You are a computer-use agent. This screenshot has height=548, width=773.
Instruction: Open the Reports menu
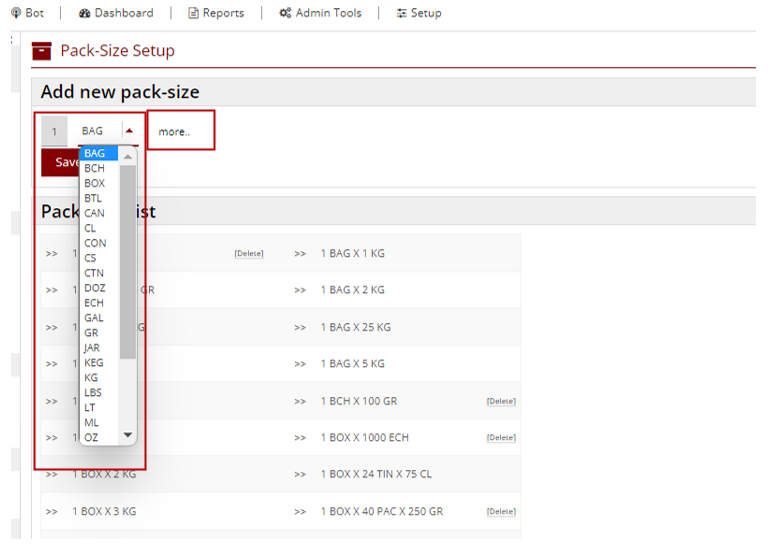pyautogui.click(x=222, y=13)
